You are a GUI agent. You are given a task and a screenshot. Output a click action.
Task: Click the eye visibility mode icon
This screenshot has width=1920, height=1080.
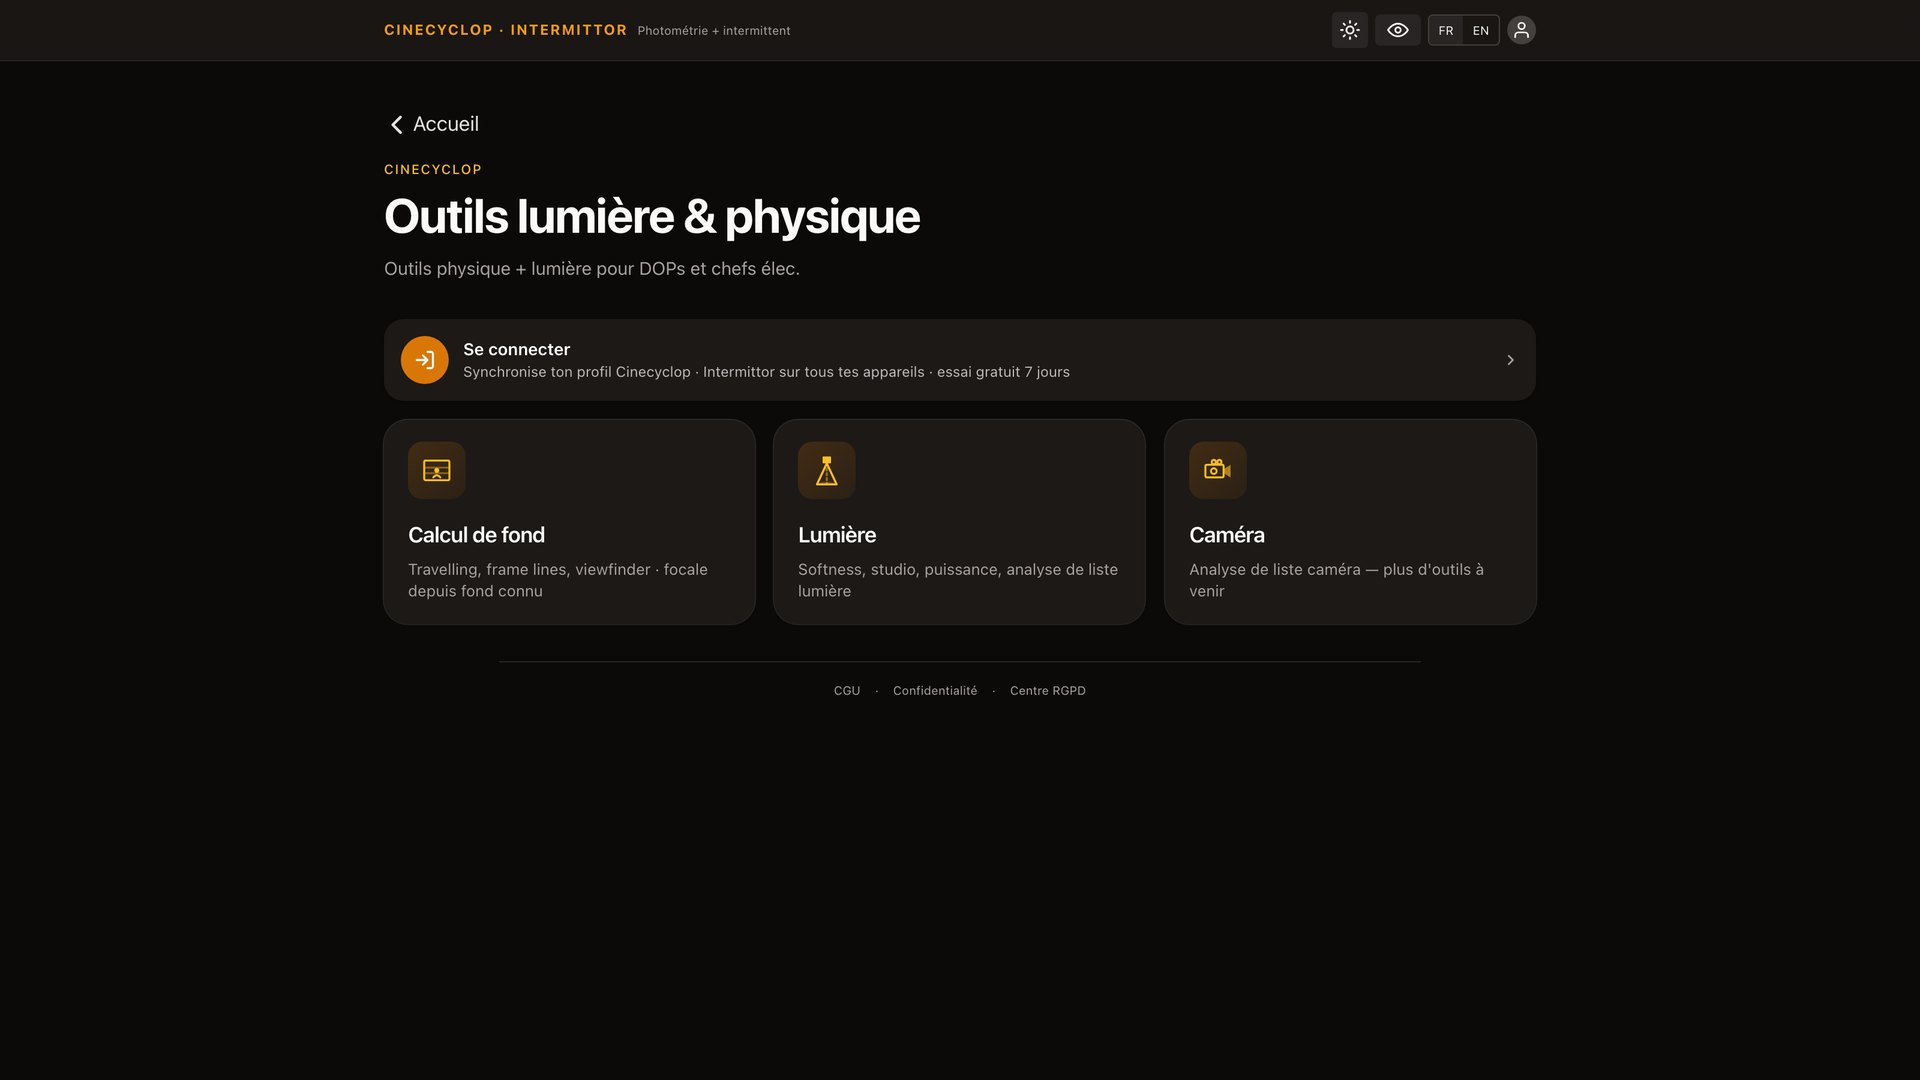pyautogui.click(x=1397, y=30)
